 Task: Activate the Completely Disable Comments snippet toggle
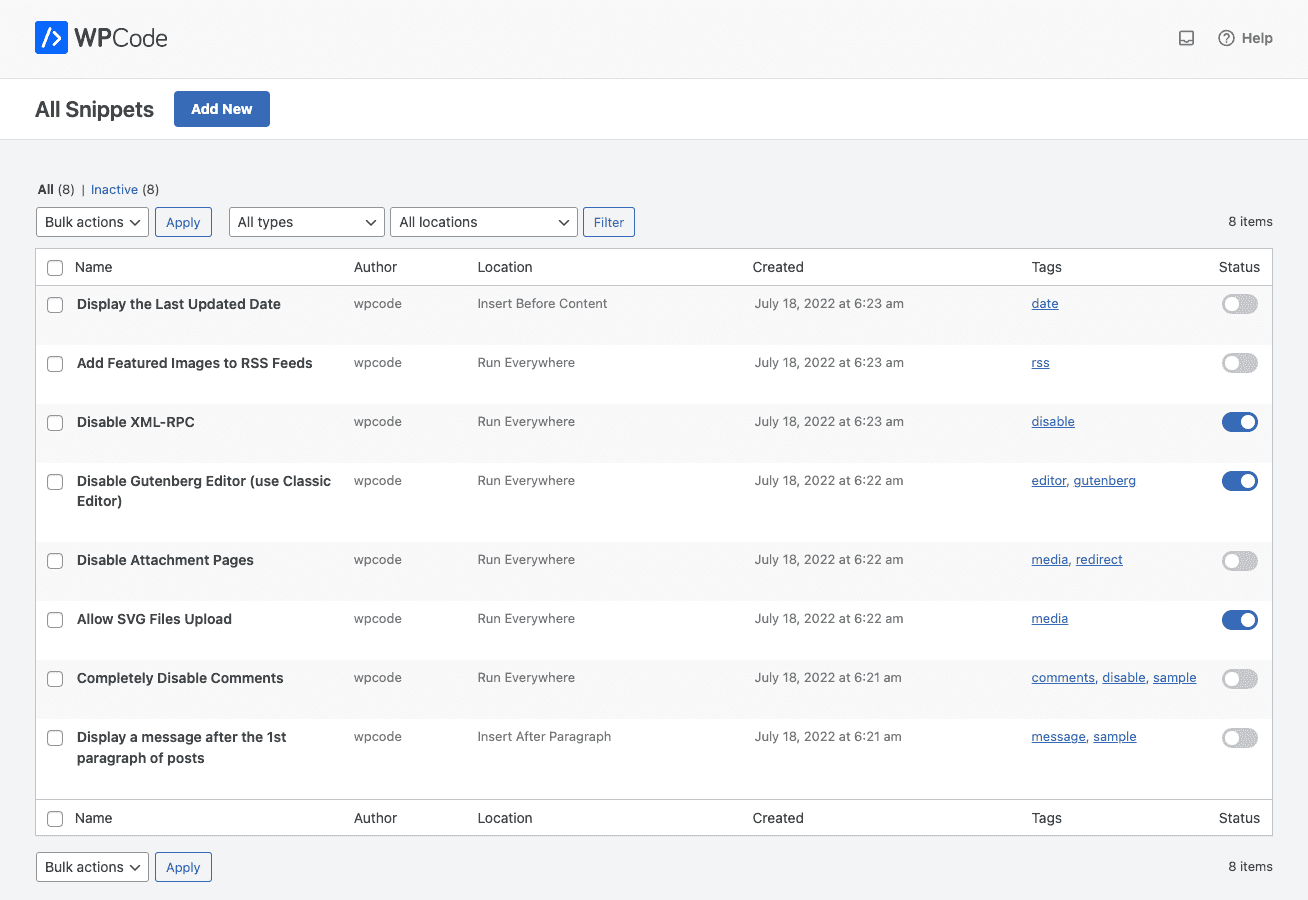1239,679
